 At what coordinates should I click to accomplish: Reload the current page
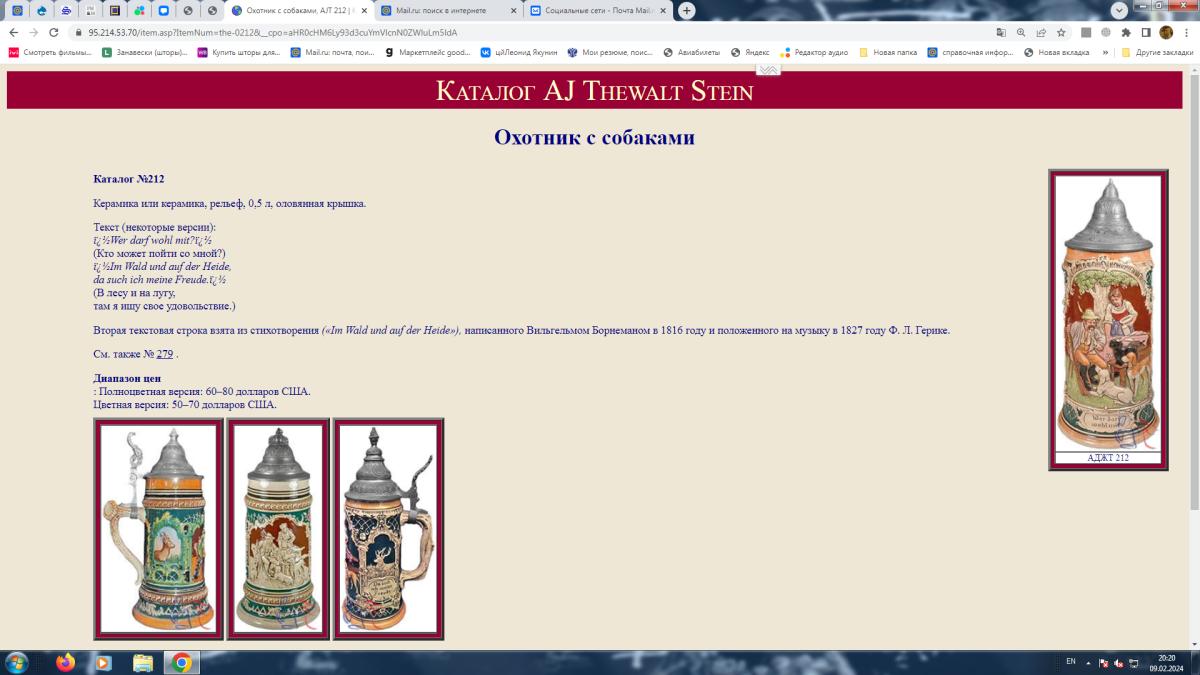53,32
